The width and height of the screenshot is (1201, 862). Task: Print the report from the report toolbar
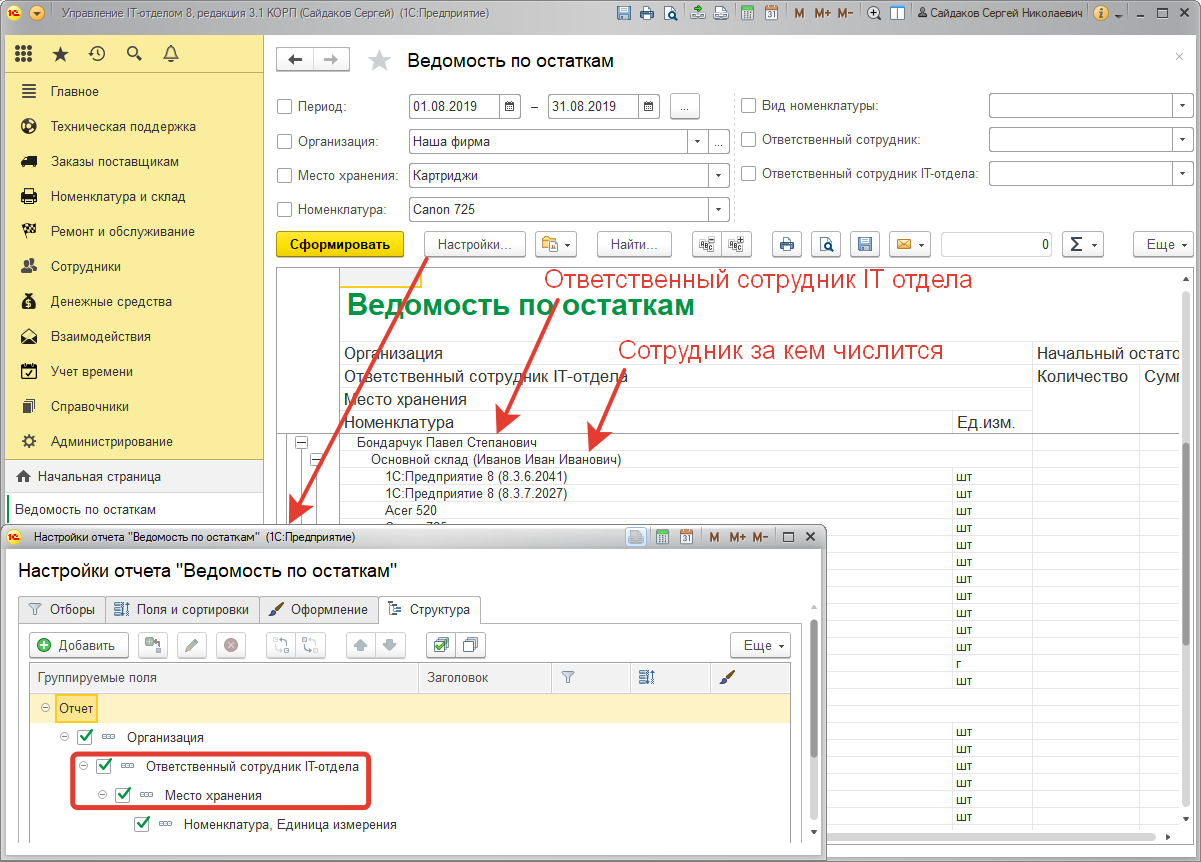pyautogui.click(x=787, y=244)
